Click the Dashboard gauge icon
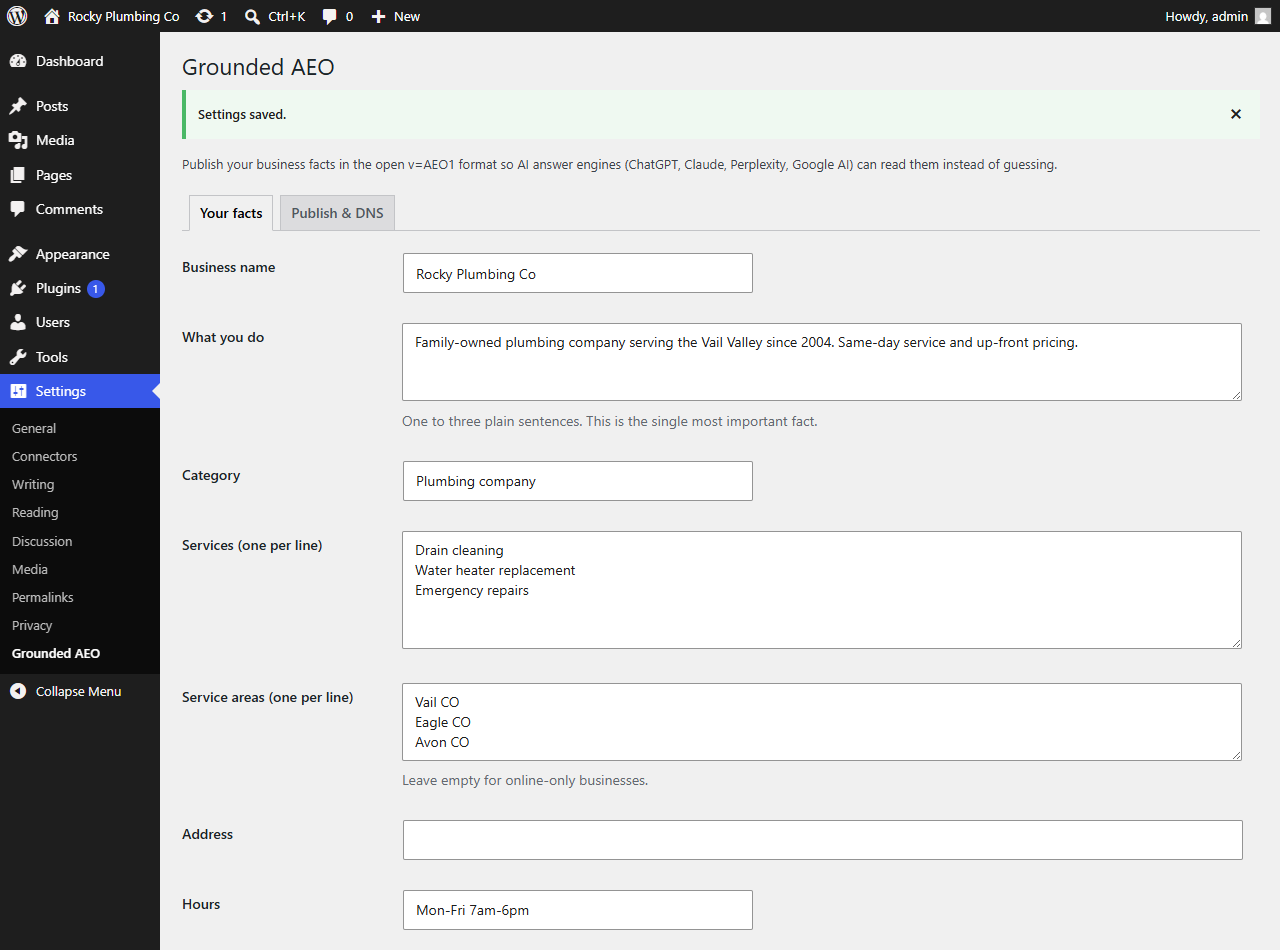Screen dimensions: 1280x950 tap(18, 61)
